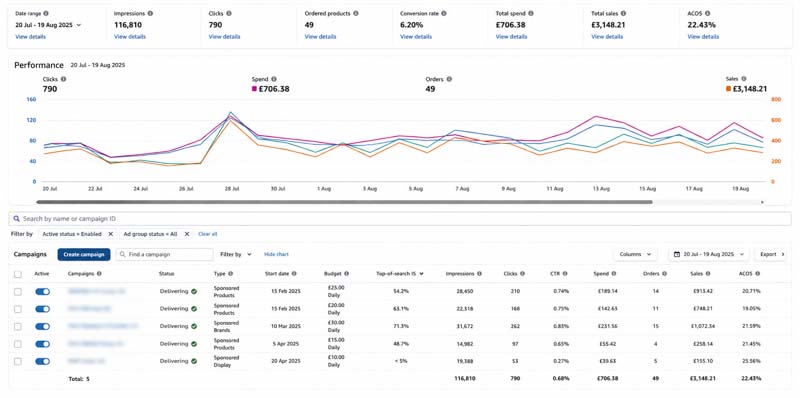Open campaigns table date range dropdown
This screenshot has width=800, height=398.
[x=709, y=254]
